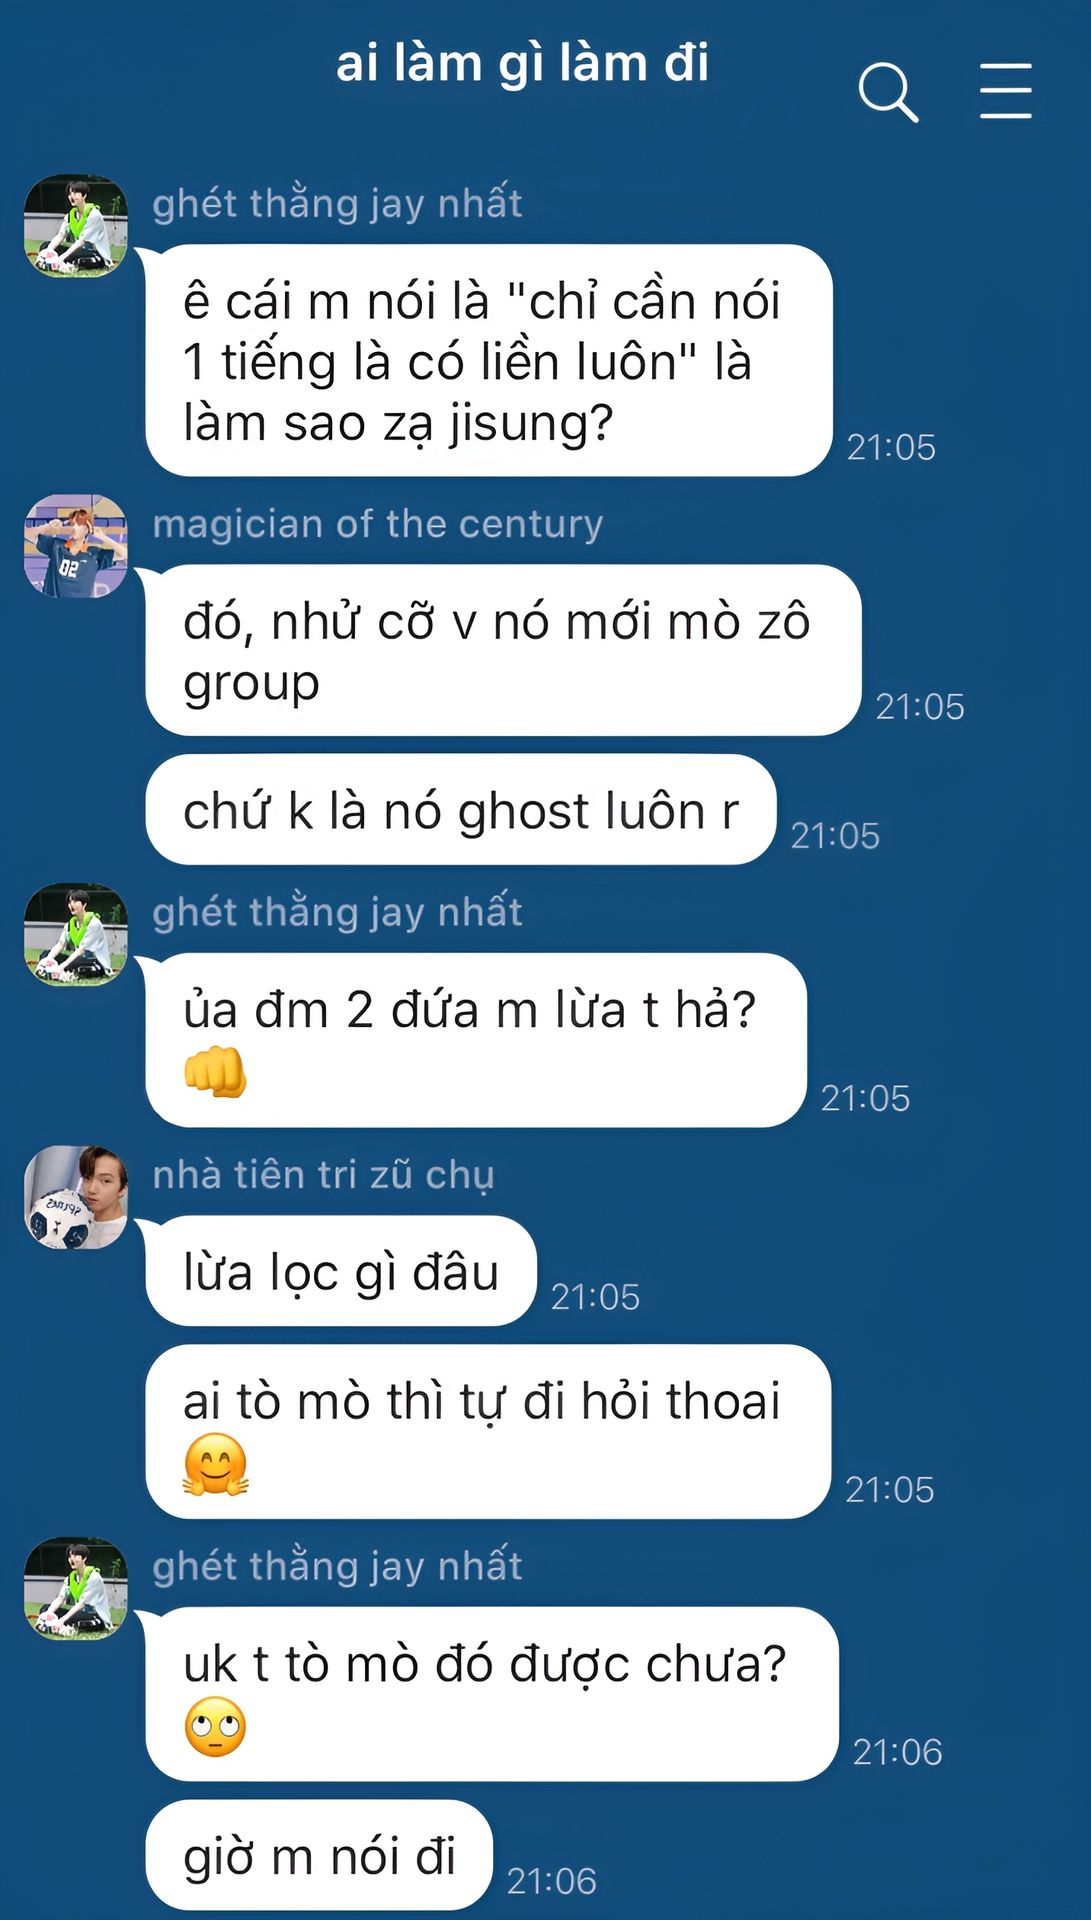The width and height of the screenshot is (1091, 1920).
Task: Select message "ai tò mò thì tự đi hỏi thoai"
Action: pyautogui.click(x=489, y=1431)
